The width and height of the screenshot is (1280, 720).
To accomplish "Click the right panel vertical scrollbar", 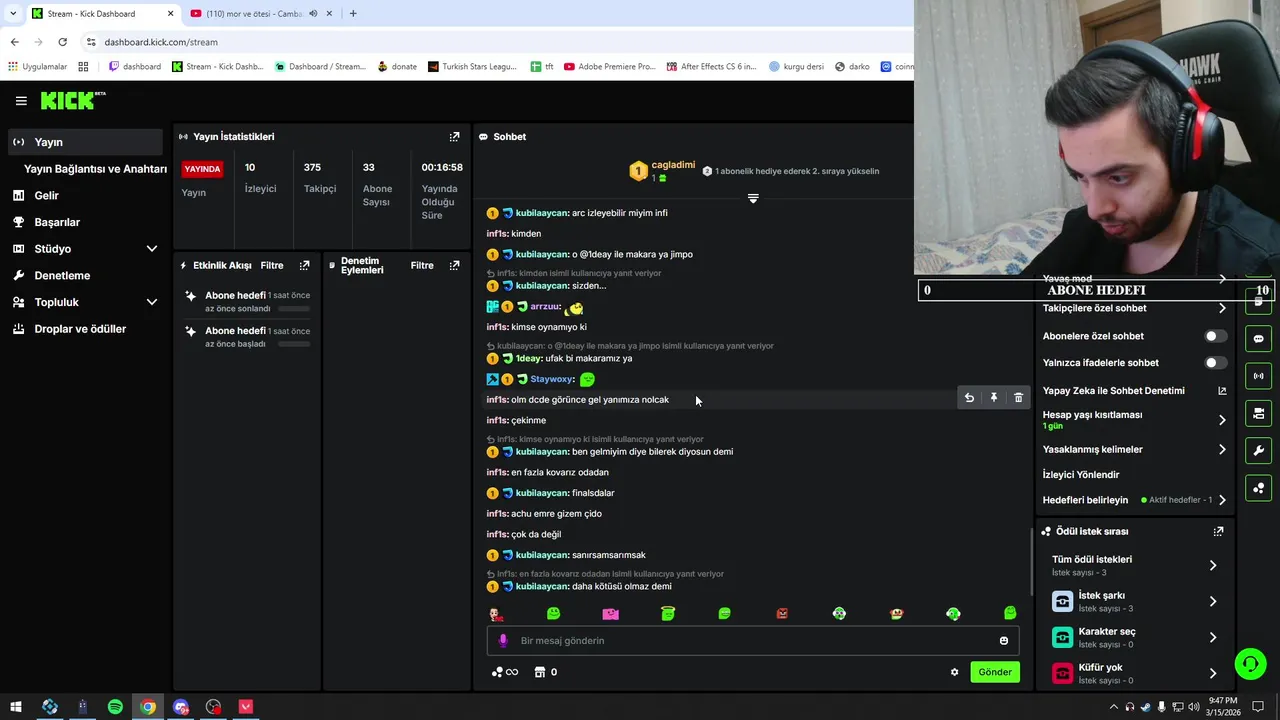I will pos(1032,560).
